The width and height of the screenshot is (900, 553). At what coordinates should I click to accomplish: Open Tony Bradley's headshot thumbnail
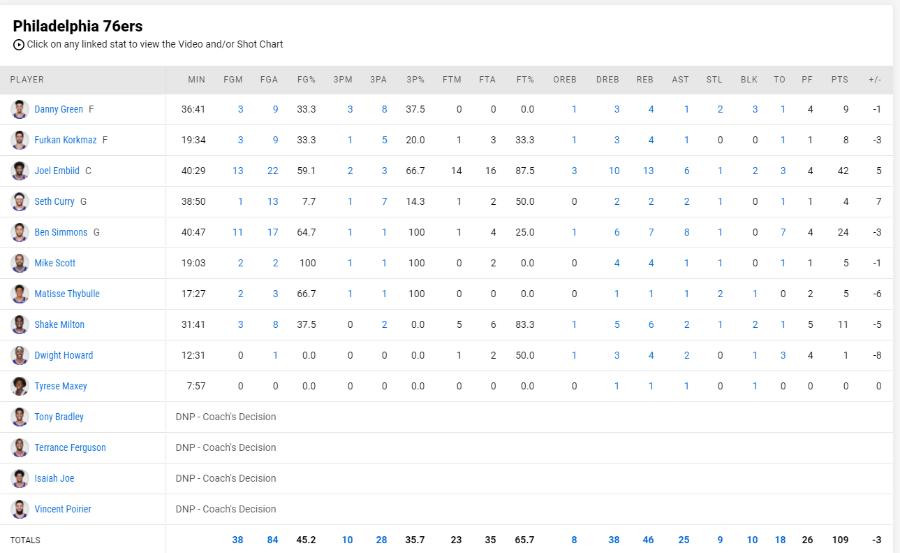(20, 417)
